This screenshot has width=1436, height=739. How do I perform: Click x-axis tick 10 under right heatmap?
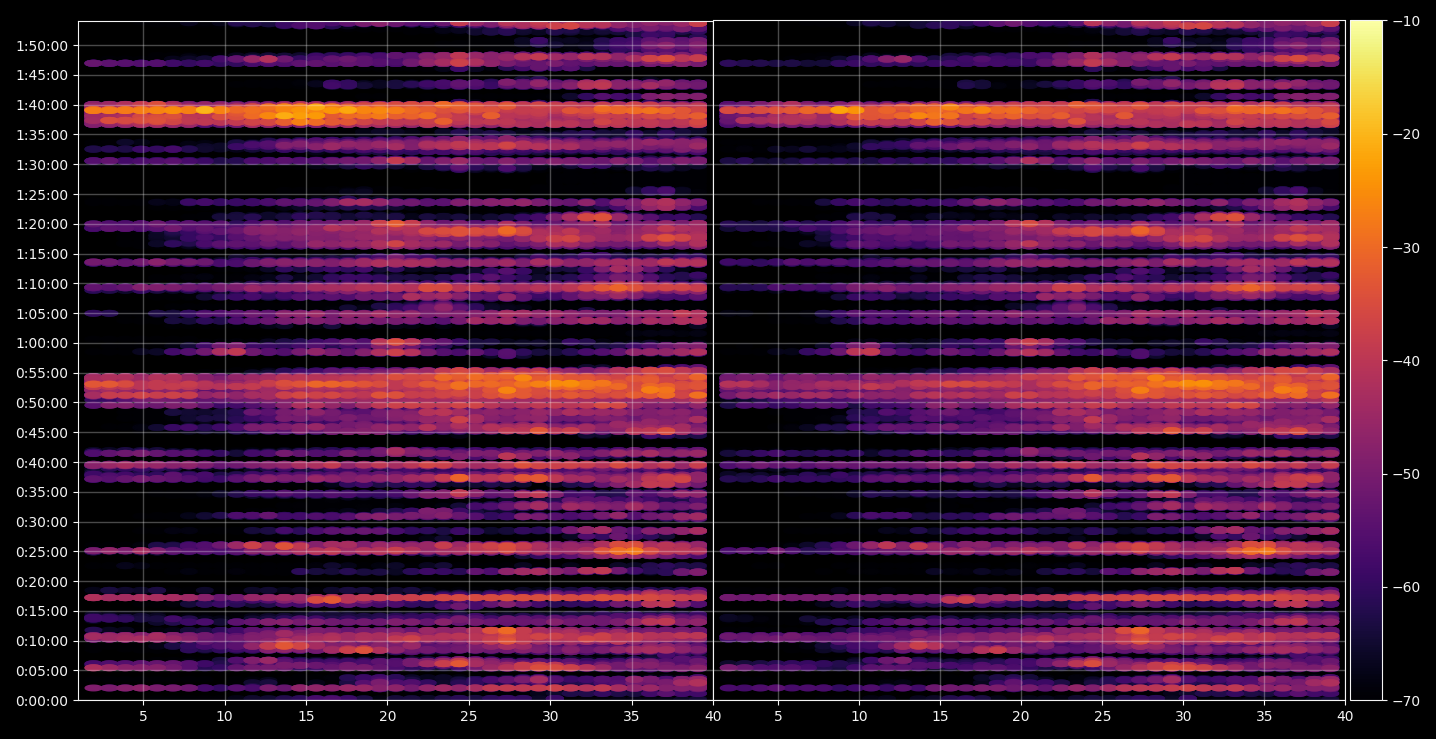[x=859, y=717]
